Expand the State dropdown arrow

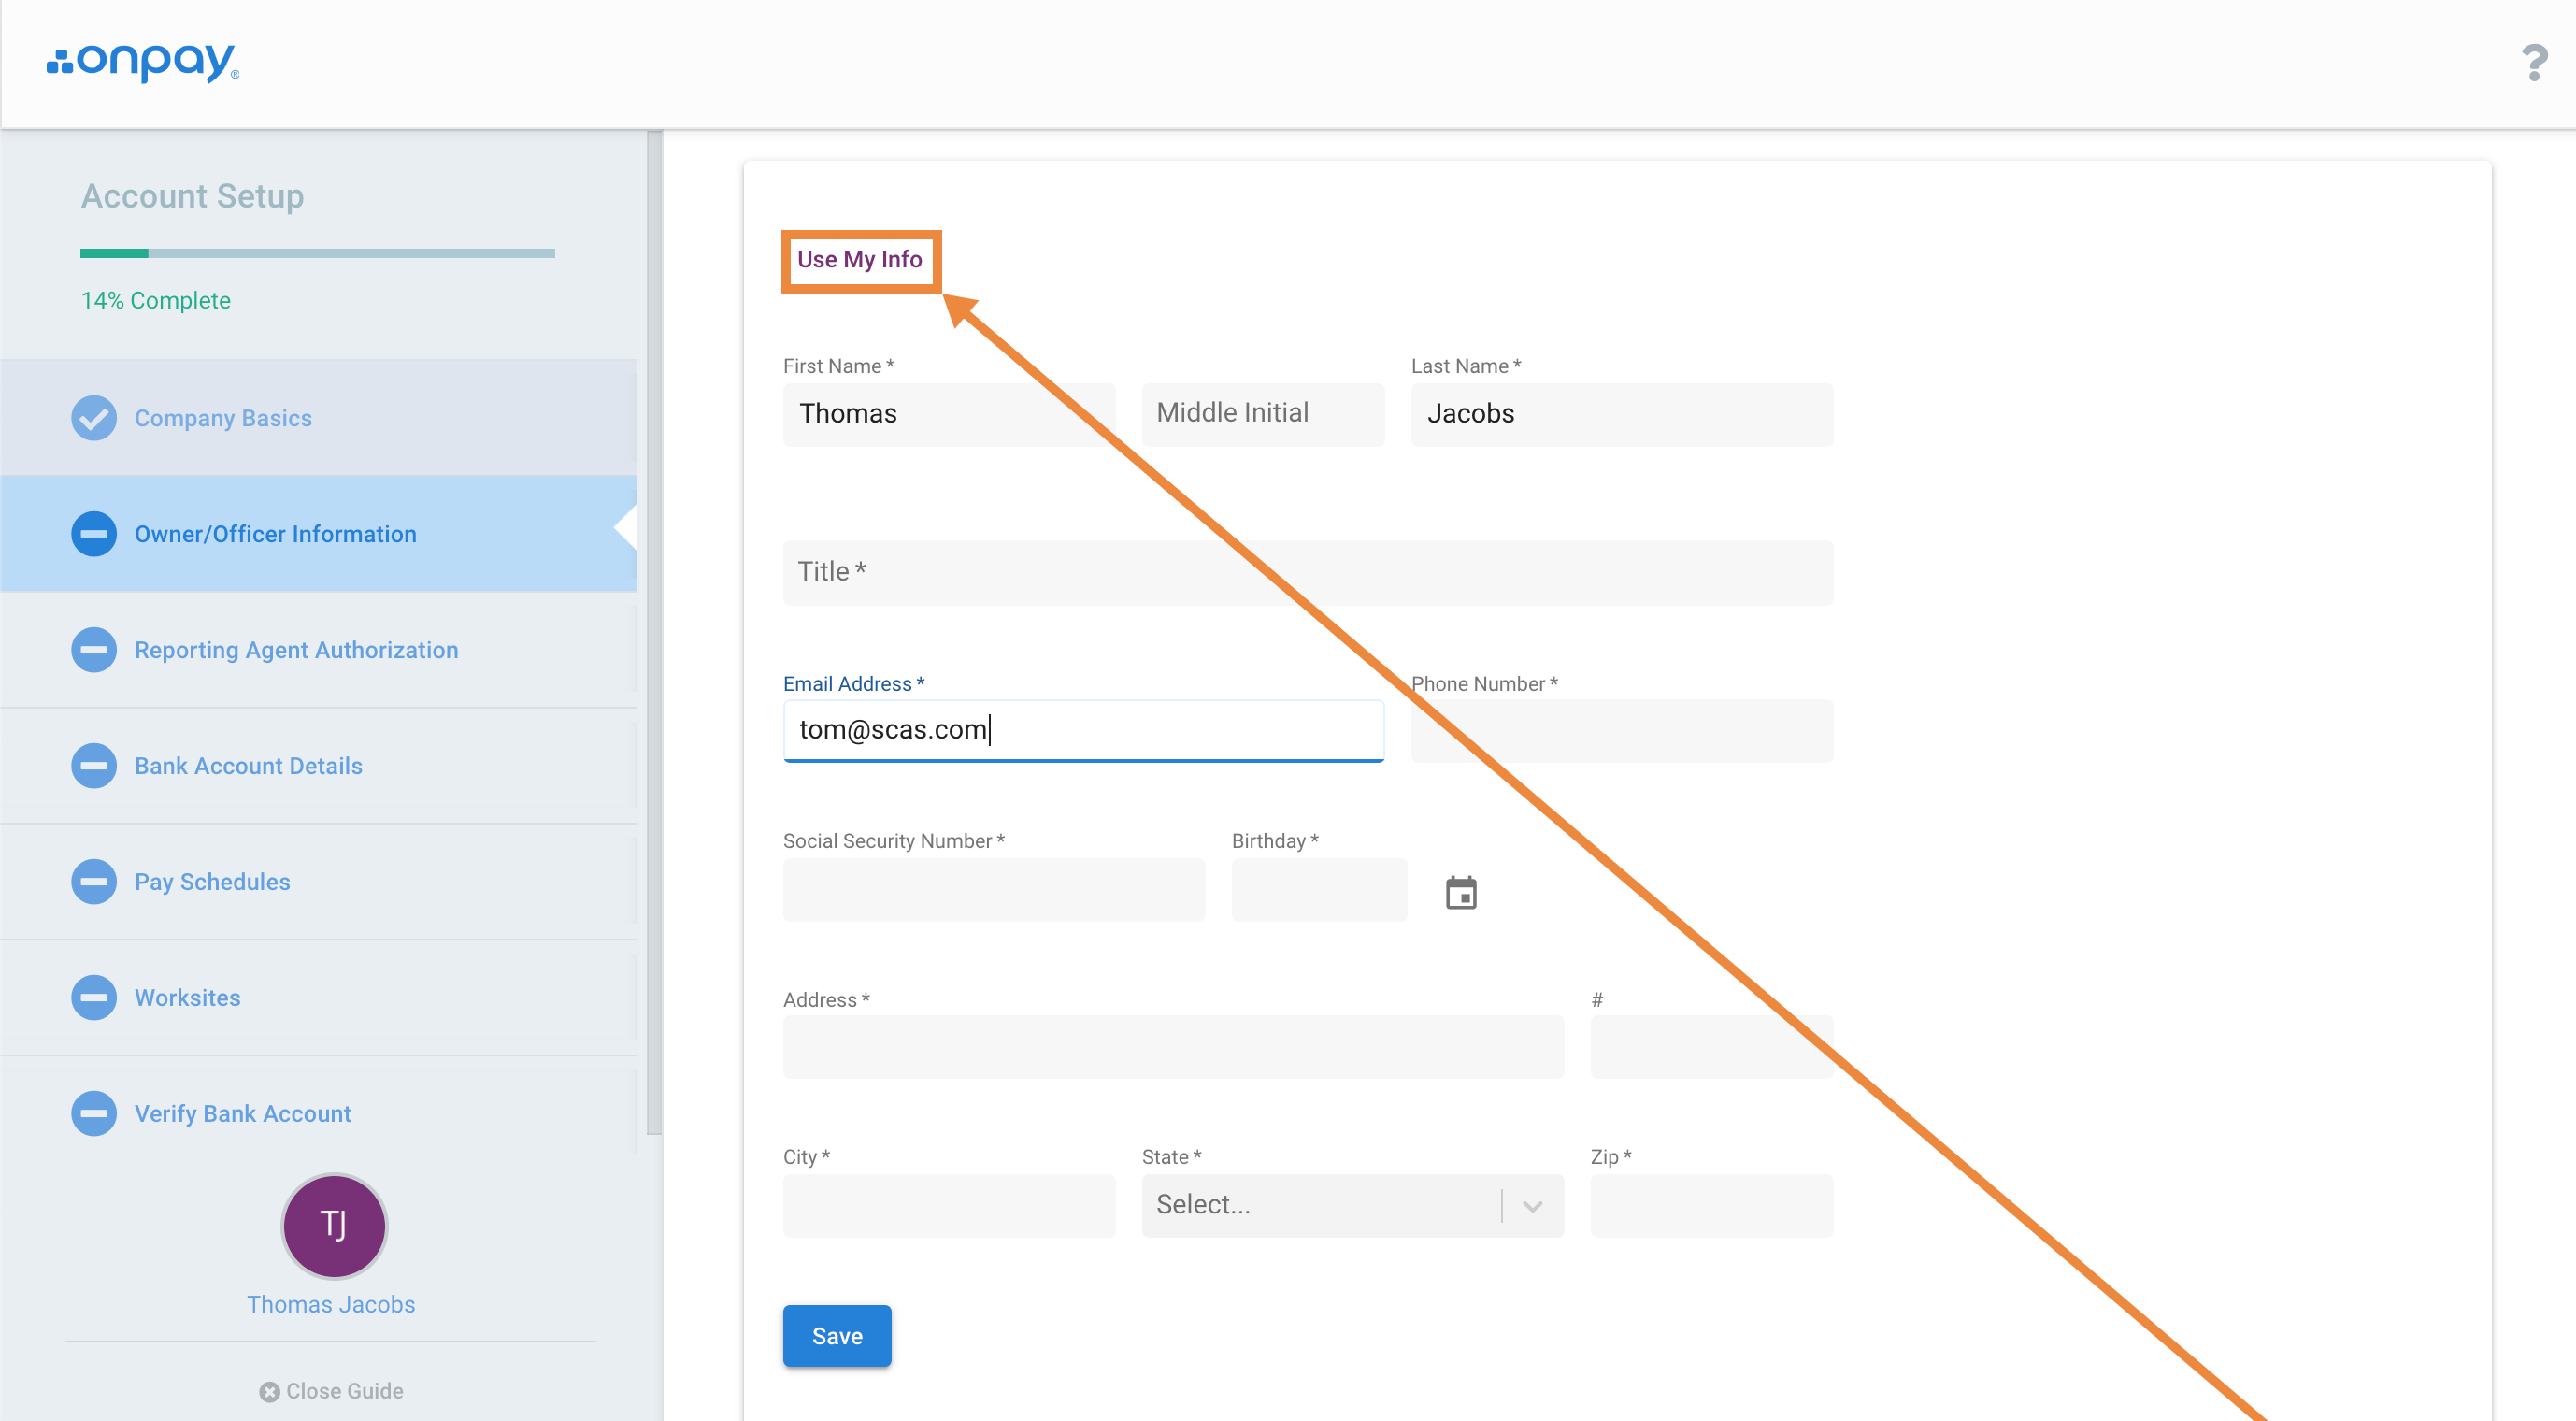pos(1532,1206)
